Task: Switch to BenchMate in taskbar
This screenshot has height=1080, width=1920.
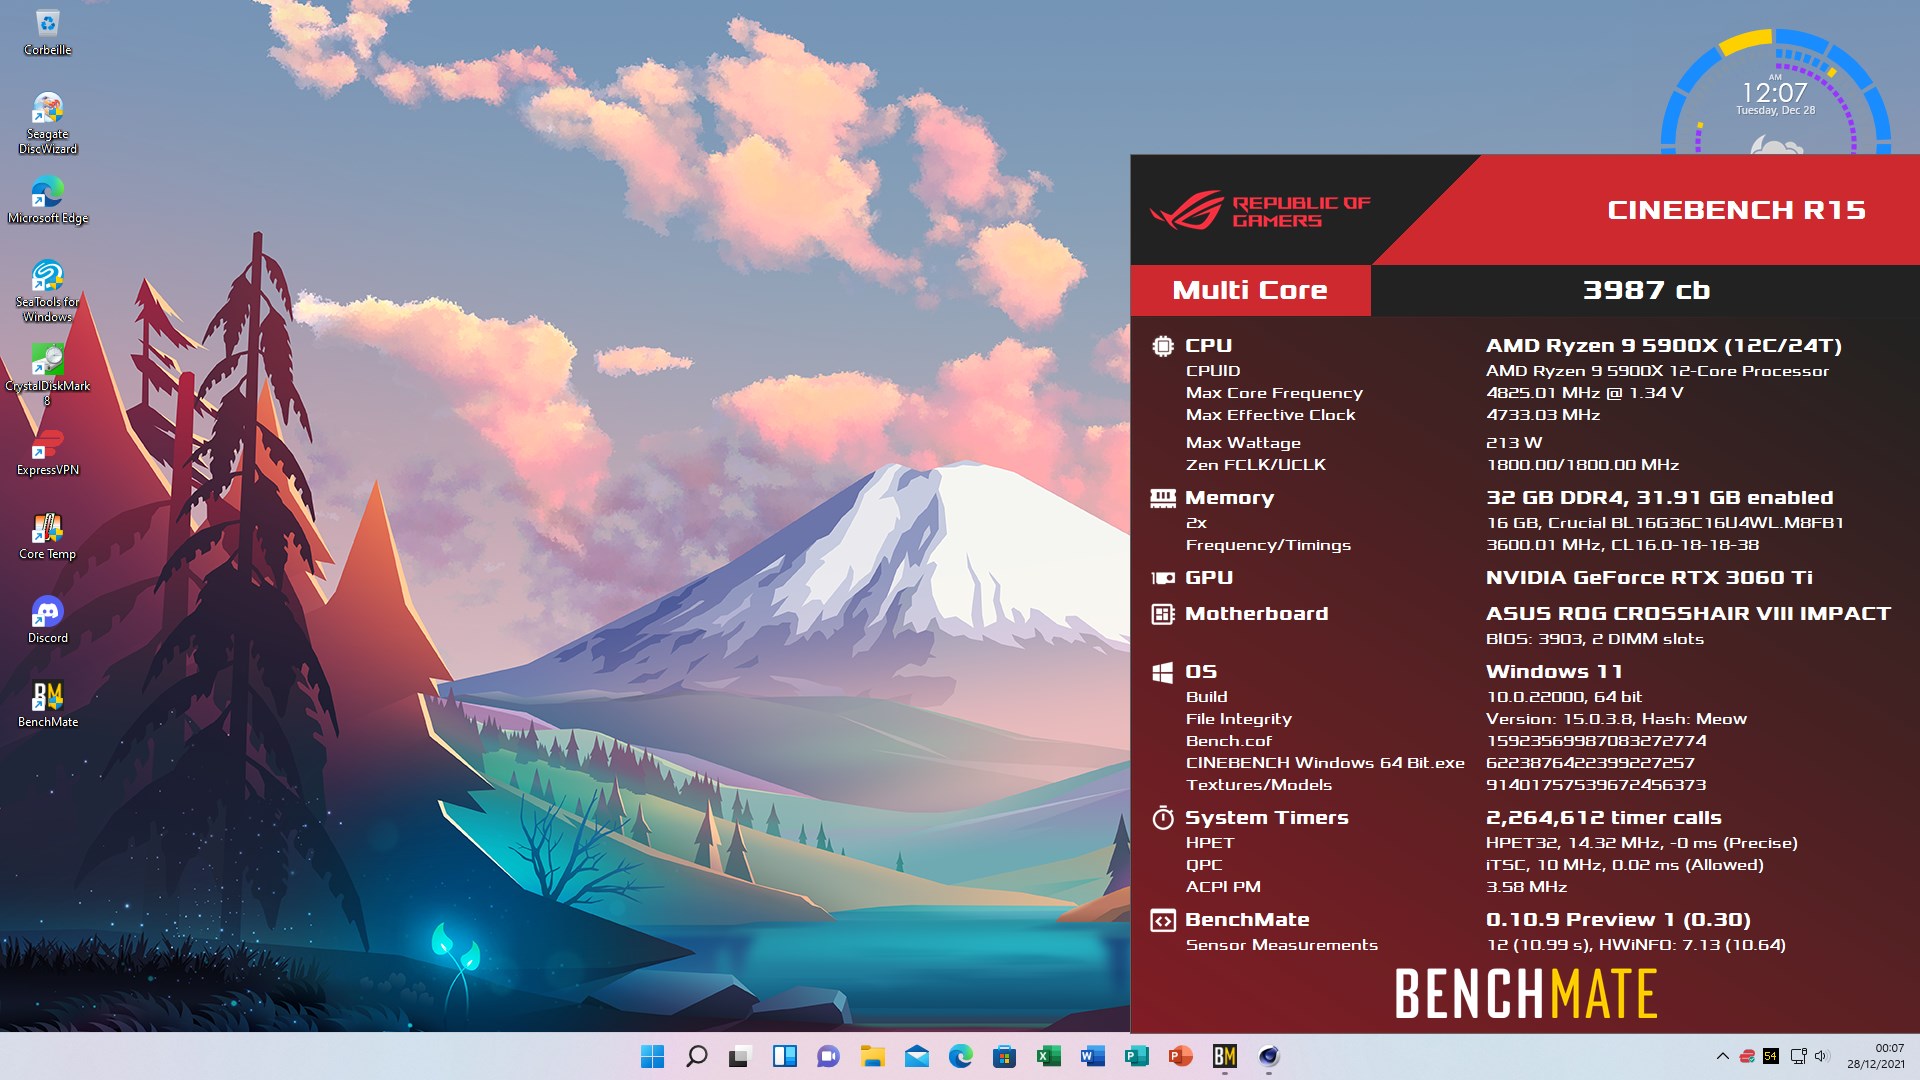Action: pos(1225,1056)
